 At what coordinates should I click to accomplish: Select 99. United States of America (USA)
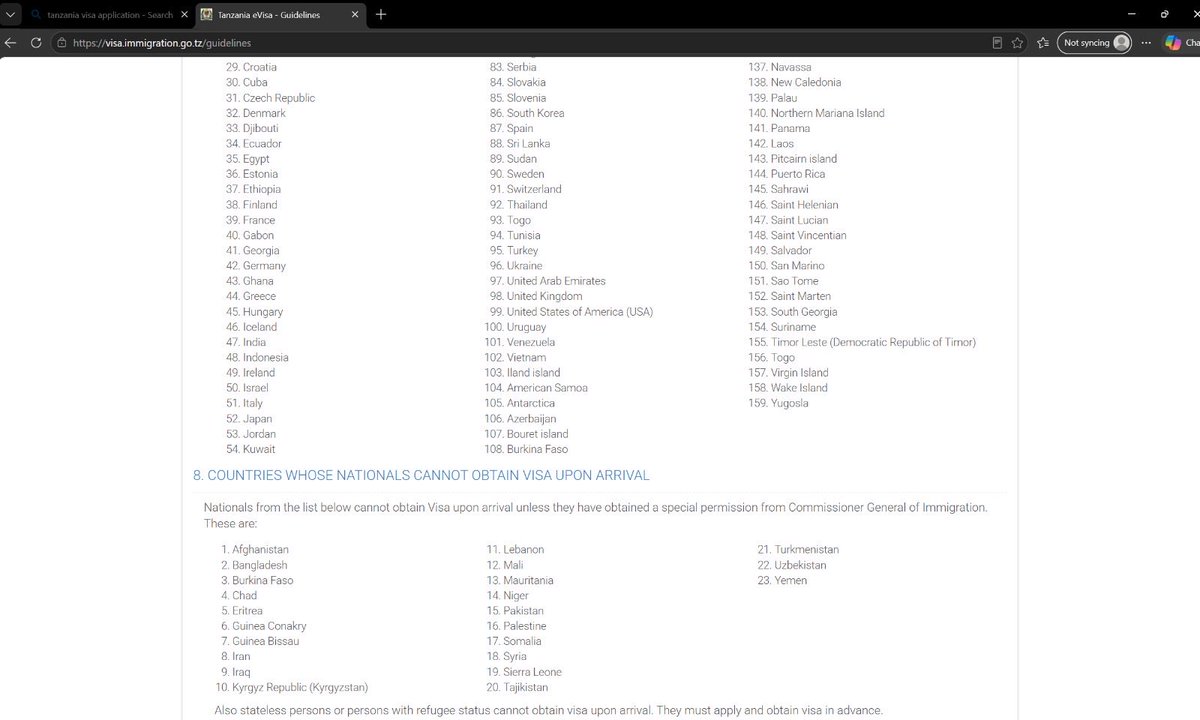click(x=571, y=312)
